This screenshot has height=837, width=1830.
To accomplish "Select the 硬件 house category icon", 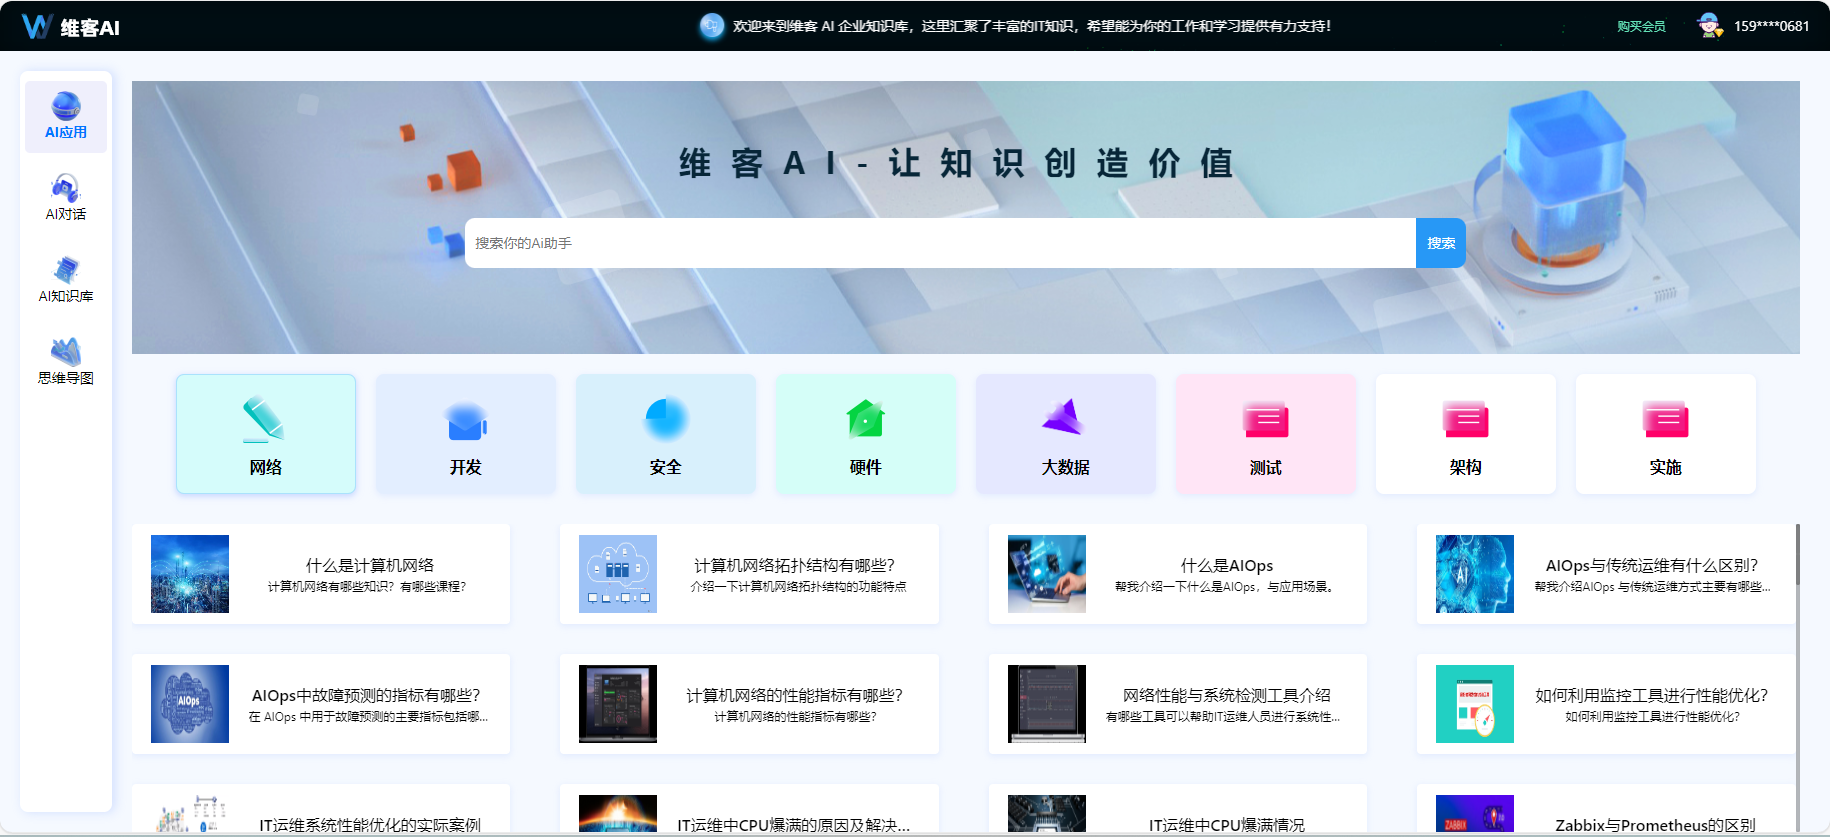I will click(866, 419).
